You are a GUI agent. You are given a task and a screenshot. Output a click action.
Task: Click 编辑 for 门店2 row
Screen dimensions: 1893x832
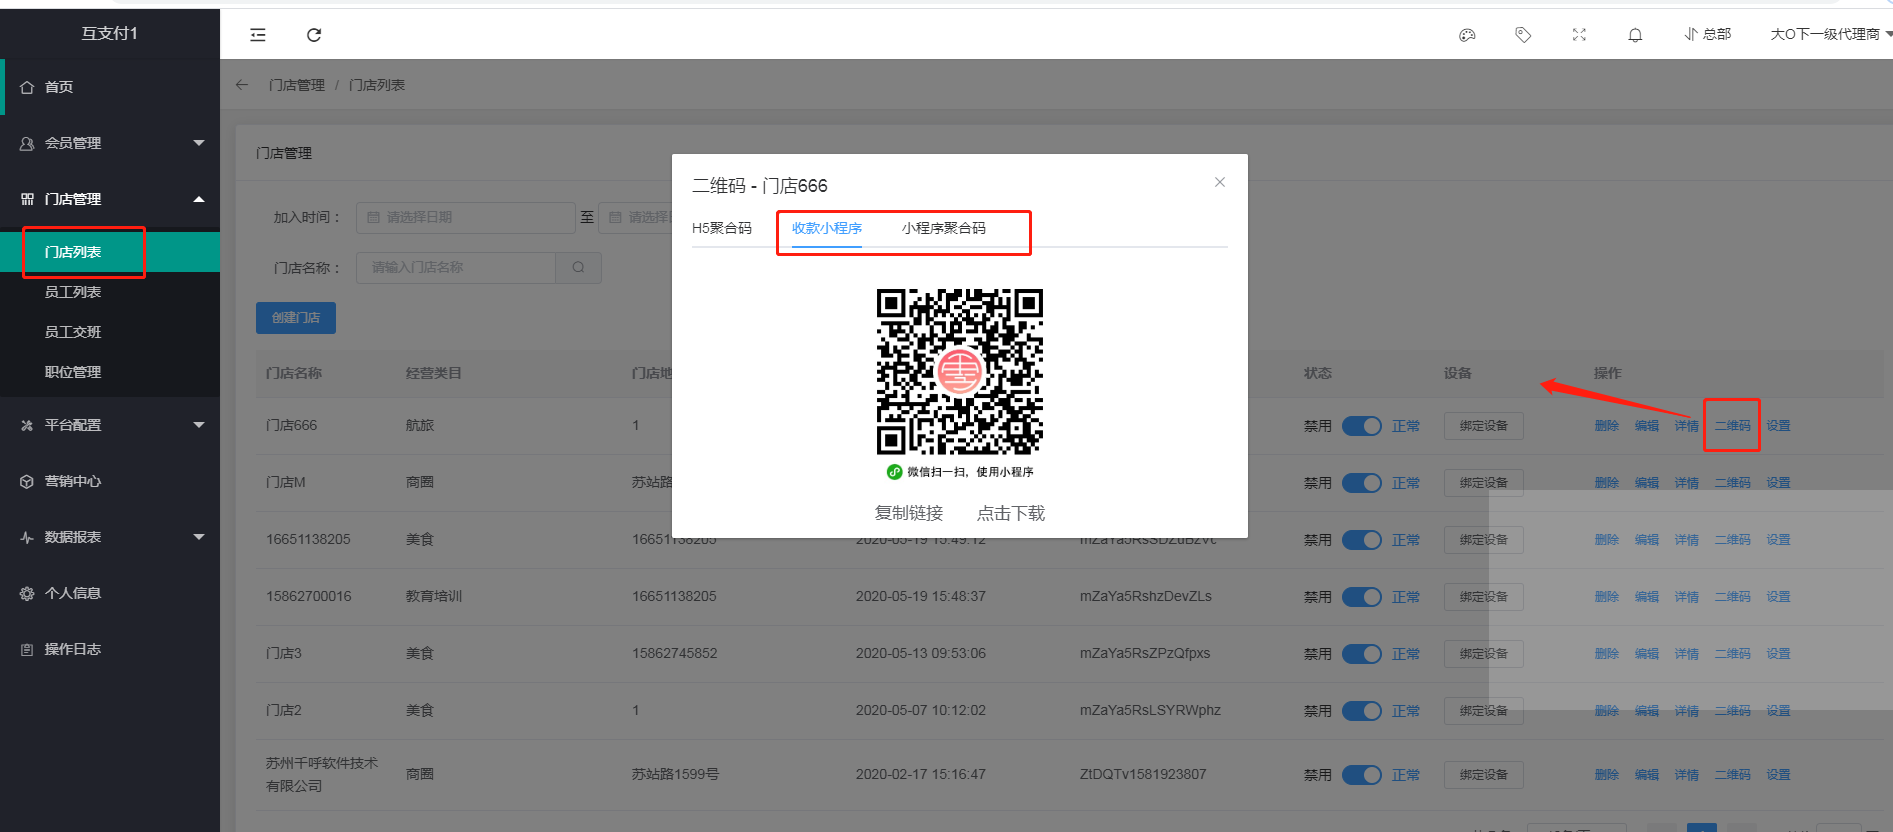(x=1647, y=711)
